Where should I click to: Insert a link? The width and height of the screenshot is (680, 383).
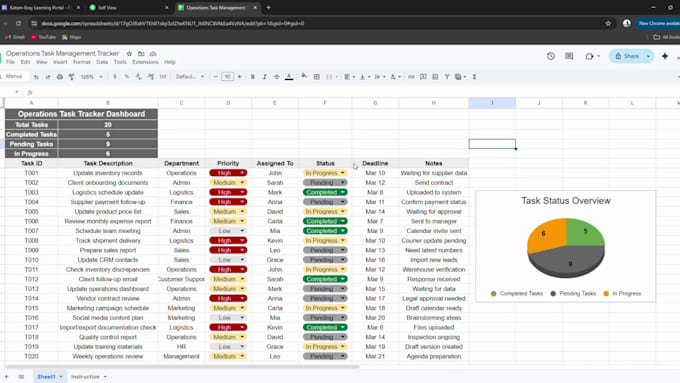click(411, 77)
